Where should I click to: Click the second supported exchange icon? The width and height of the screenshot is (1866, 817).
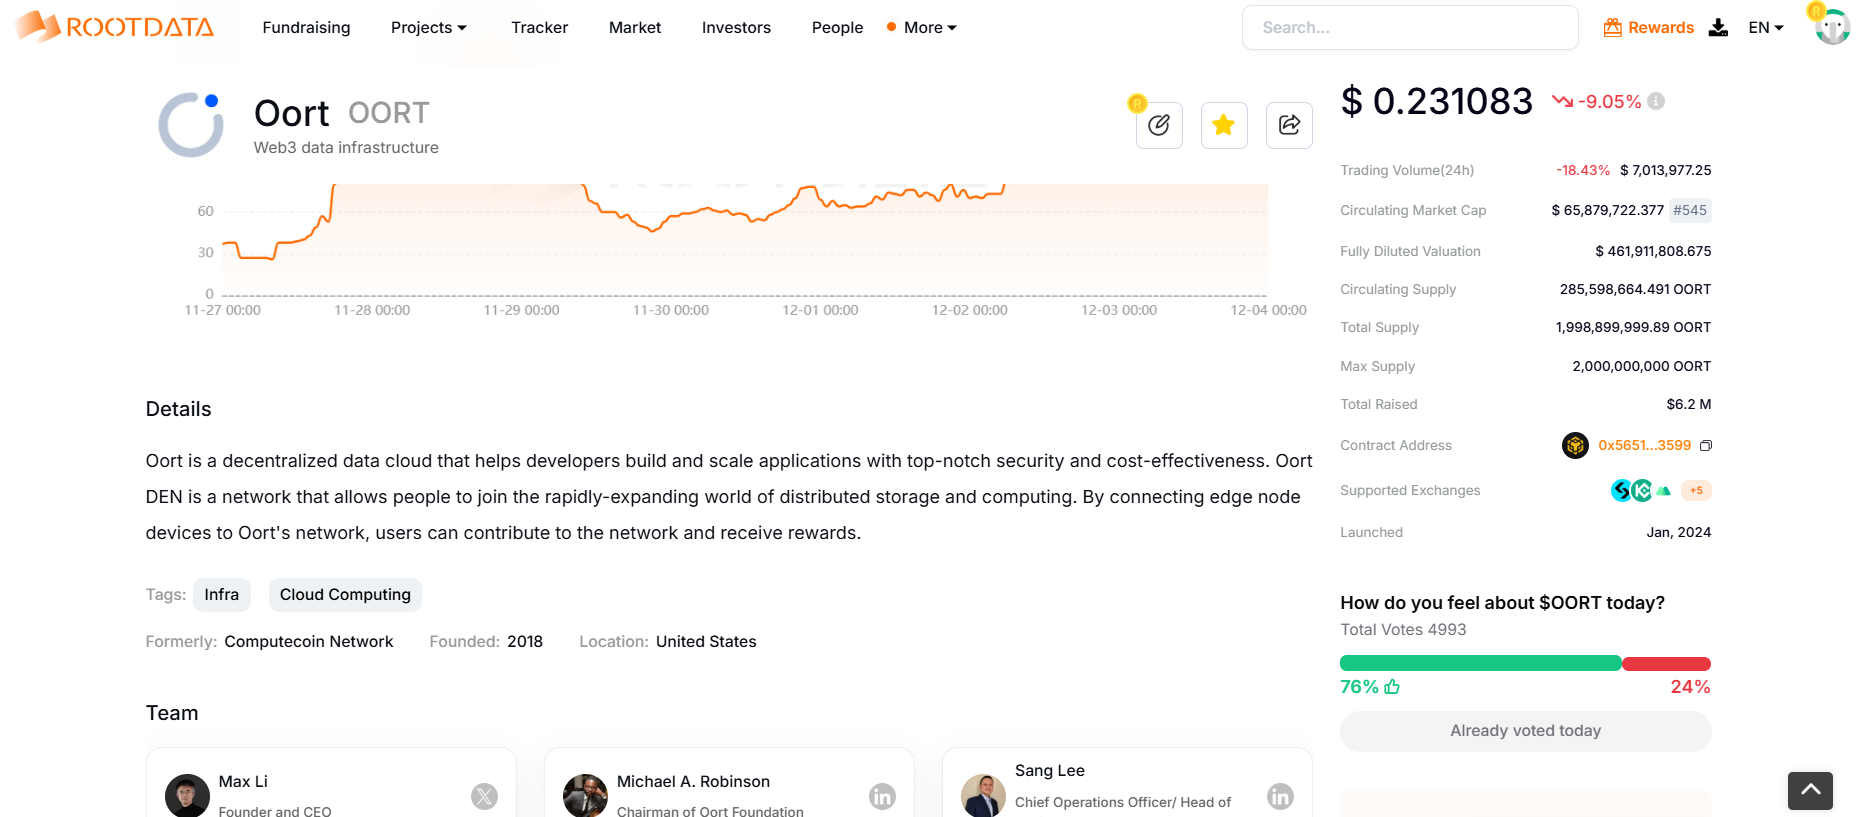(x=1642, y=490)
